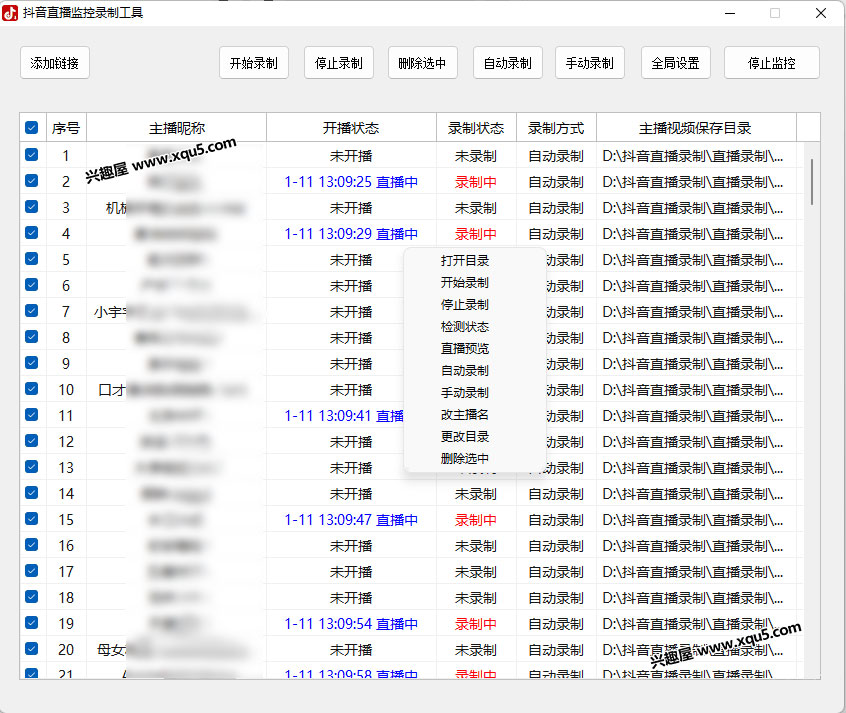Viewport: 846px width, 713px height.
Task: Uncheck the checkbox for row 1
Action: click(x=32, y=155)
